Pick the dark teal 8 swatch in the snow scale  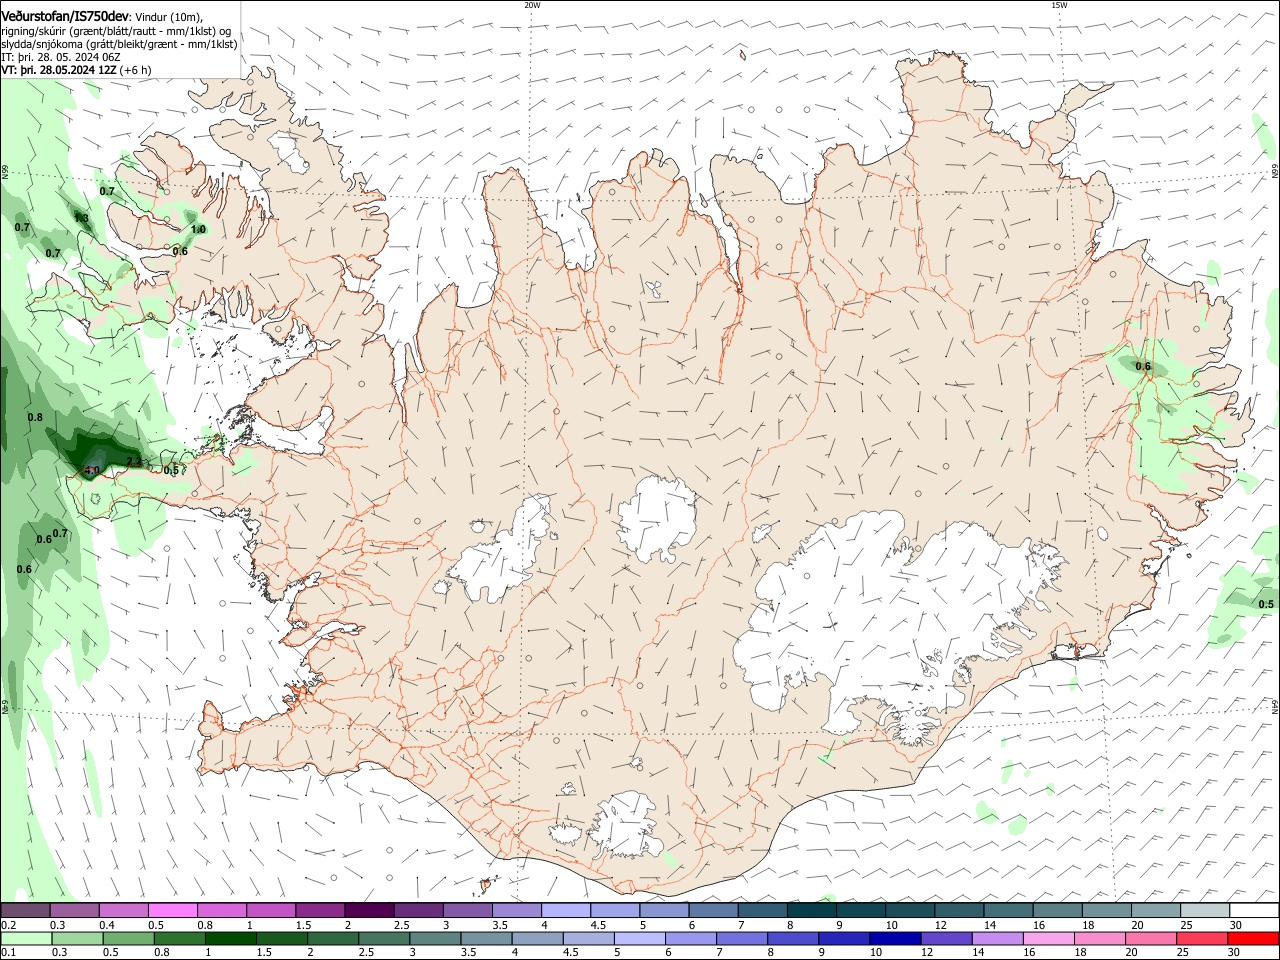[x=810, y=910]
